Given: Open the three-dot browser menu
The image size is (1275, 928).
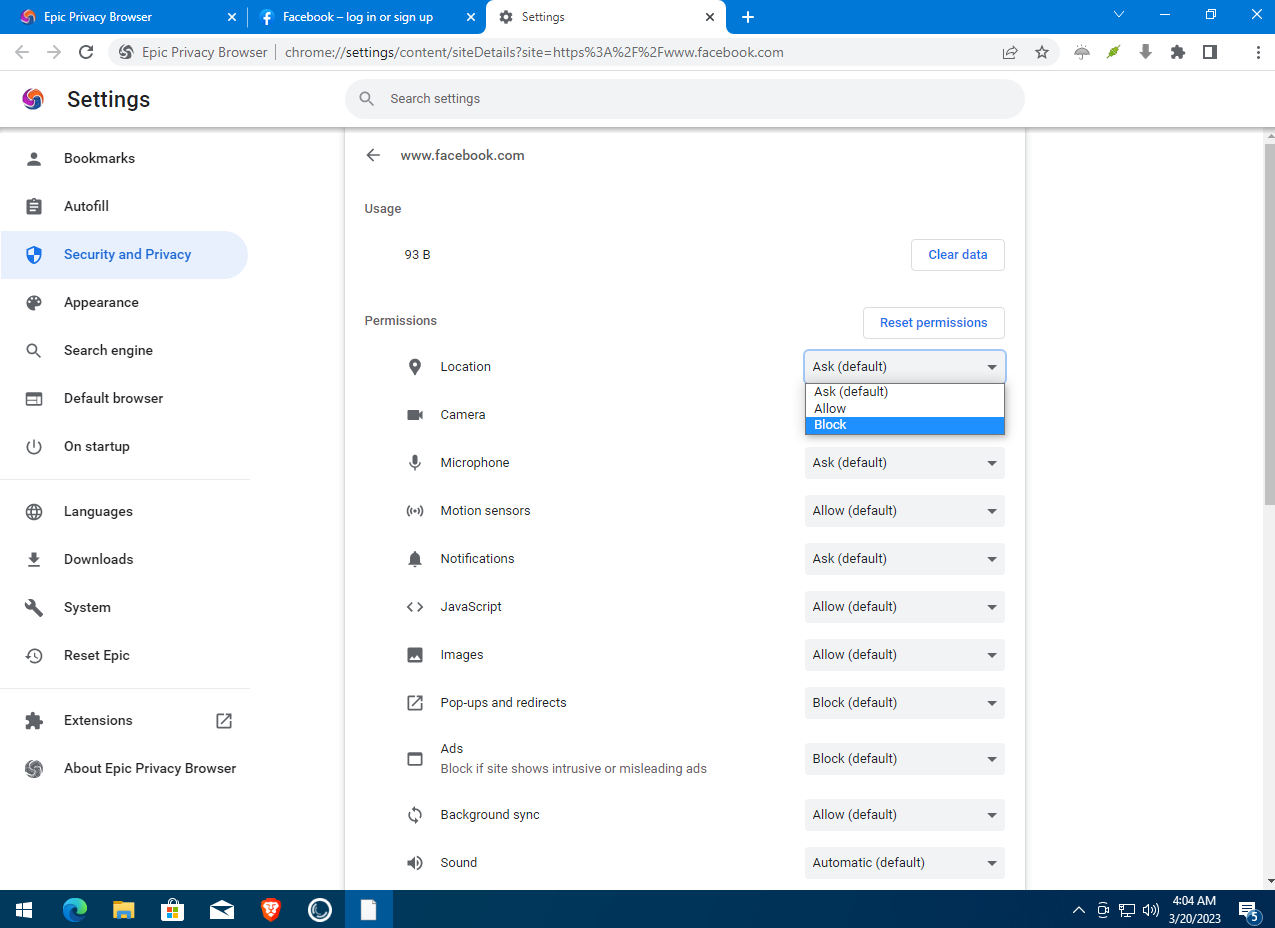Looking at the screenshot, I should [1258, 52].
